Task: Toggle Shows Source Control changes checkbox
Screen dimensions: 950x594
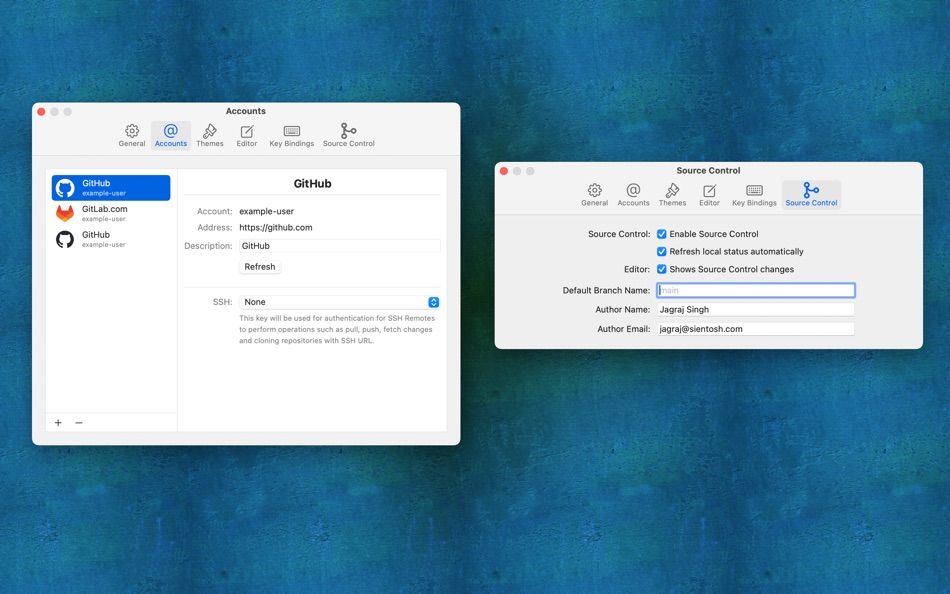Action: point(662,269)
